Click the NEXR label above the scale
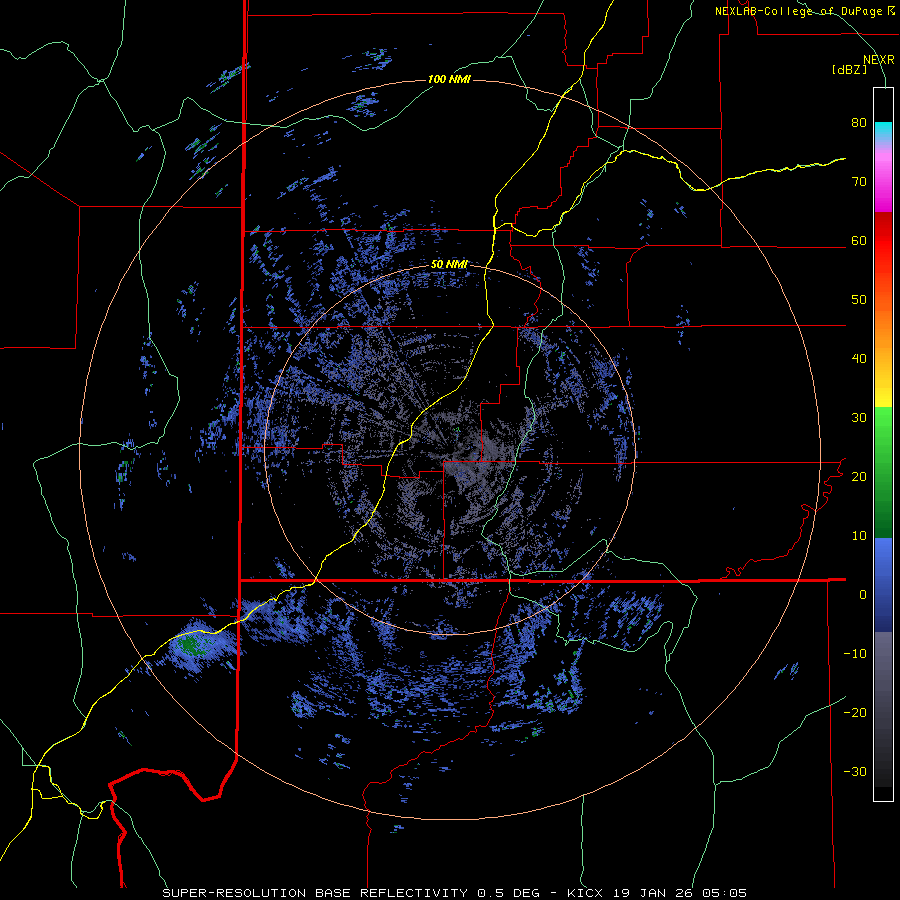 878,60
